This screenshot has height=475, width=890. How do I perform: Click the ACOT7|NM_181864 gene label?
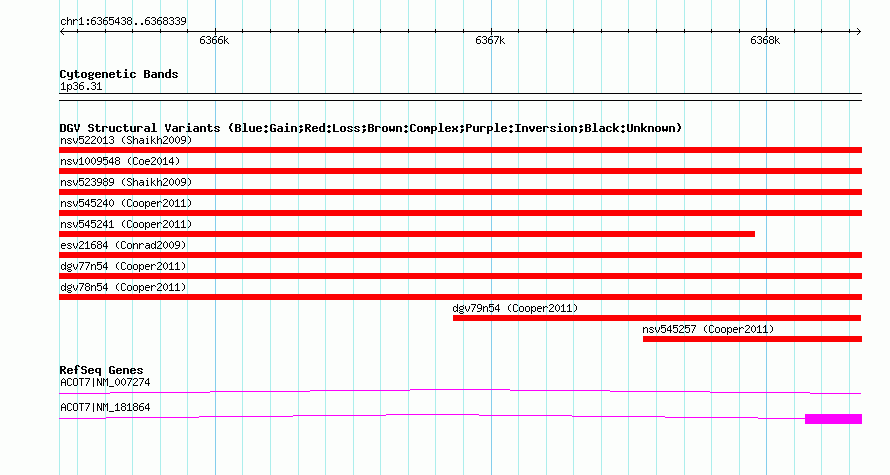[x=105, y=407]
